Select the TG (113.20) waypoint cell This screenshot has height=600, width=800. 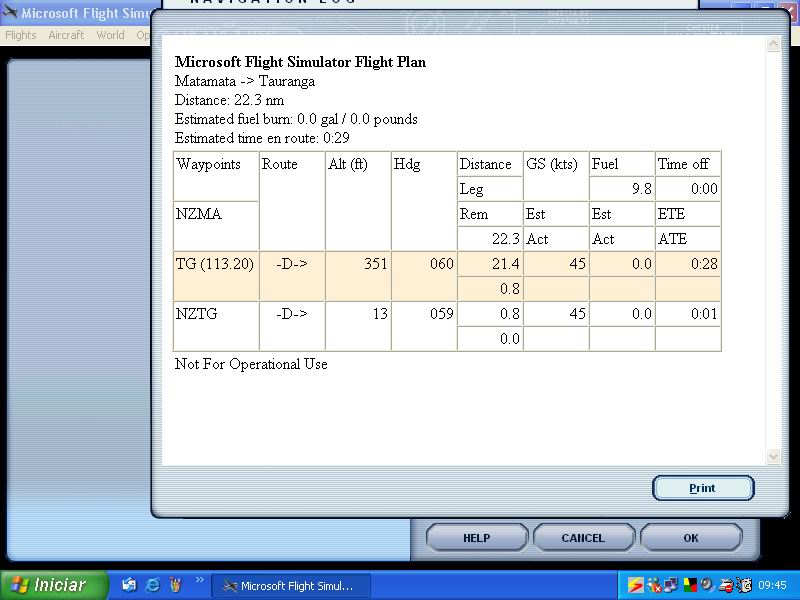point(216,264)
